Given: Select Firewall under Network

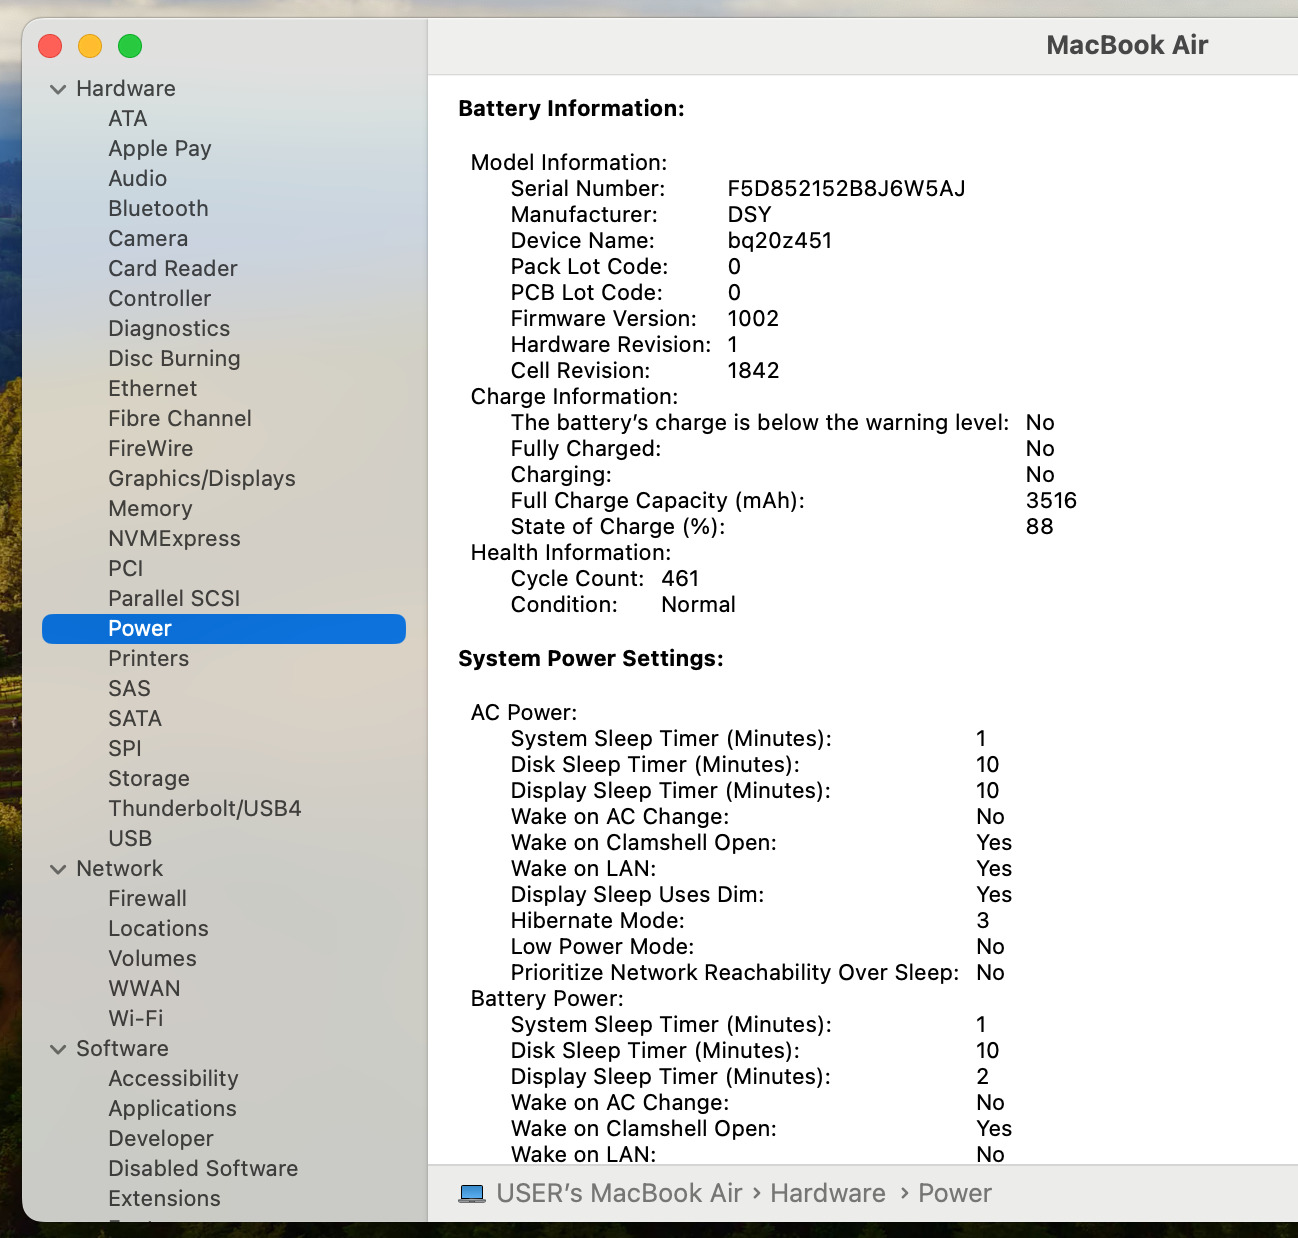Looking at the screenshot, I should [x=147, y=899].
